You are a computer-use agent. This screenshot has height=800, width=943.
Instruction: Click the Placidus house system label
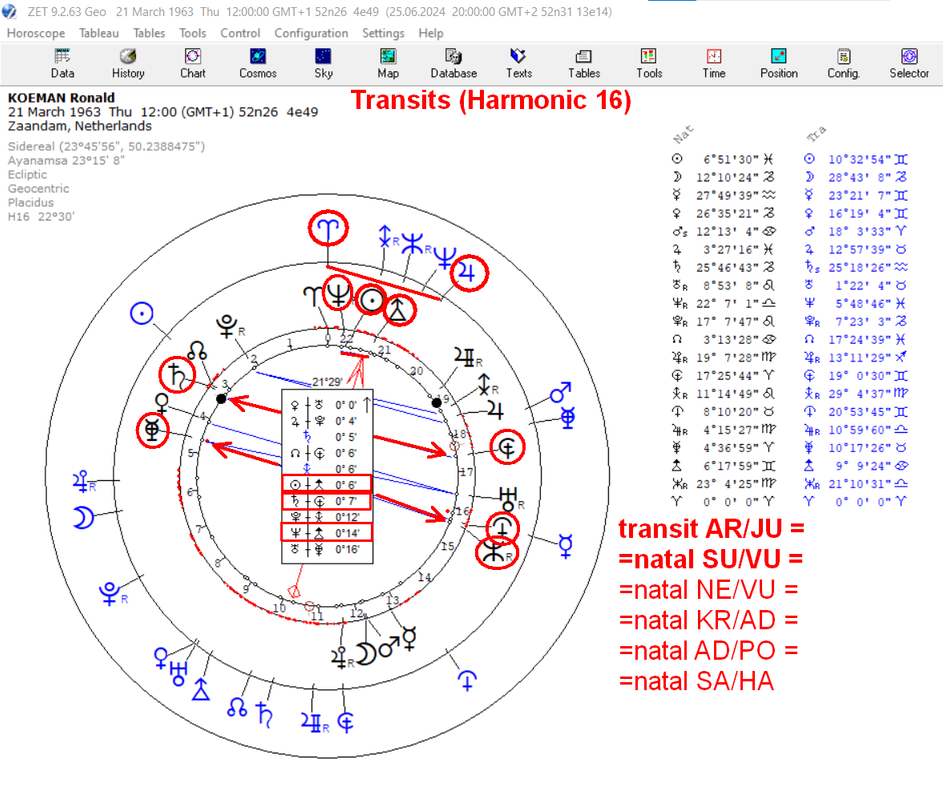coord(31,203)
